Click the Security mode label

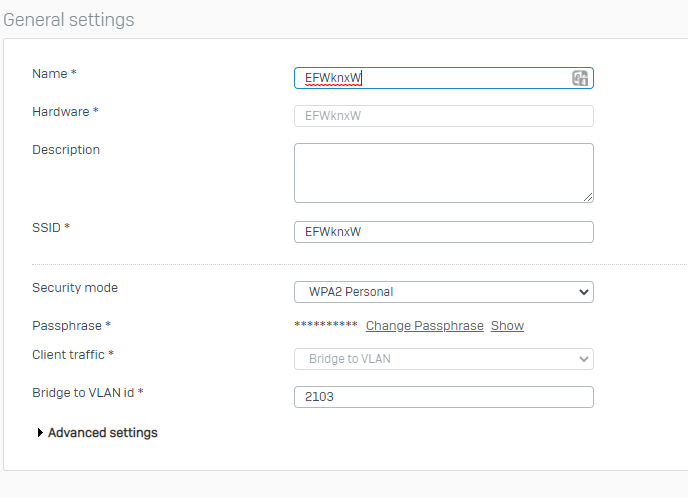tap(75, 288)
